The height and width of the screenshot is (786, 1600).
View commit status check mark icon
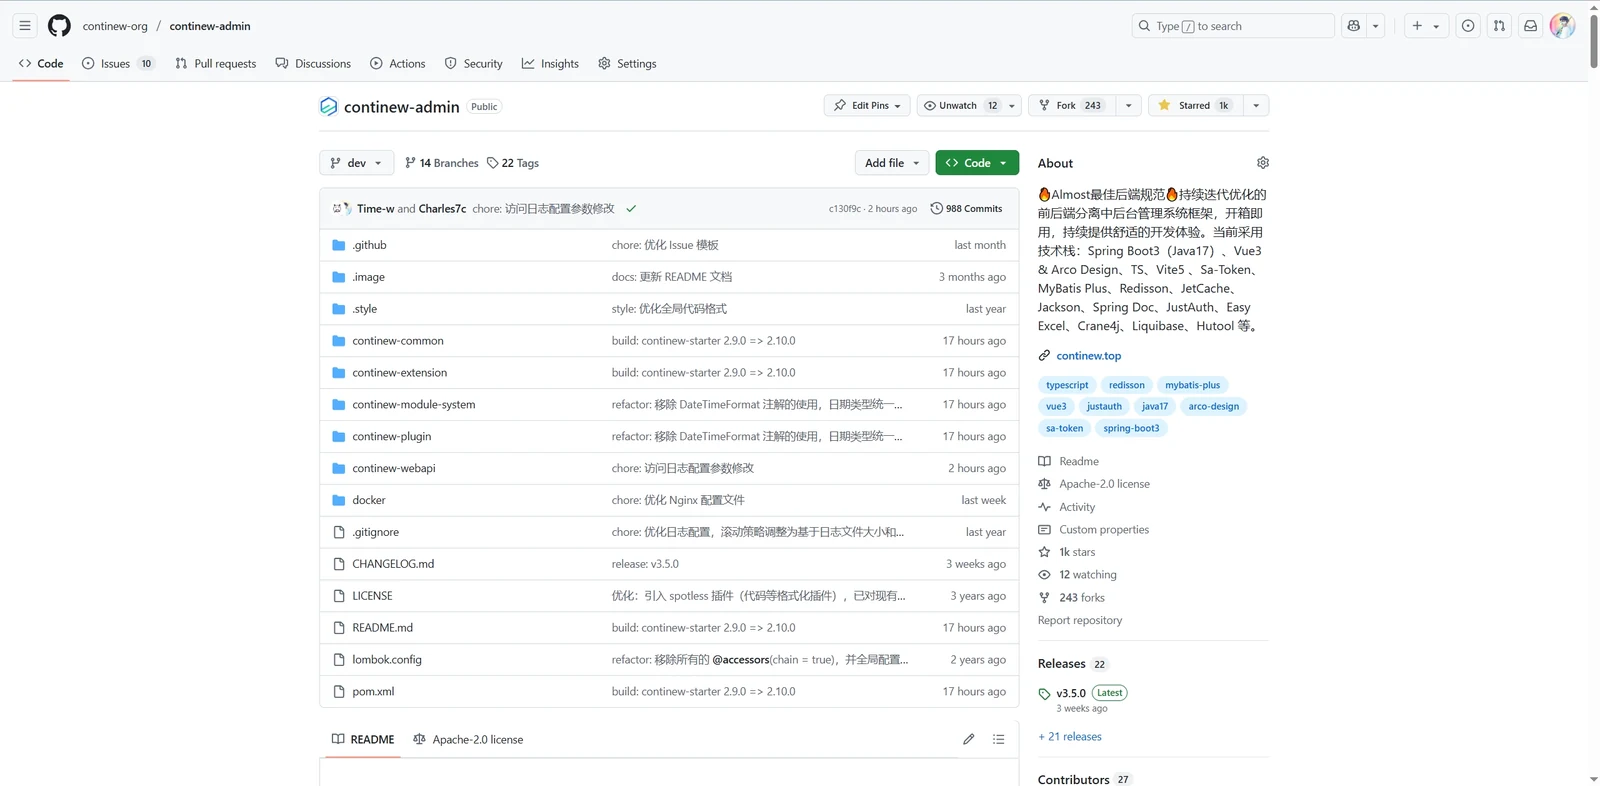pos(631,209)
